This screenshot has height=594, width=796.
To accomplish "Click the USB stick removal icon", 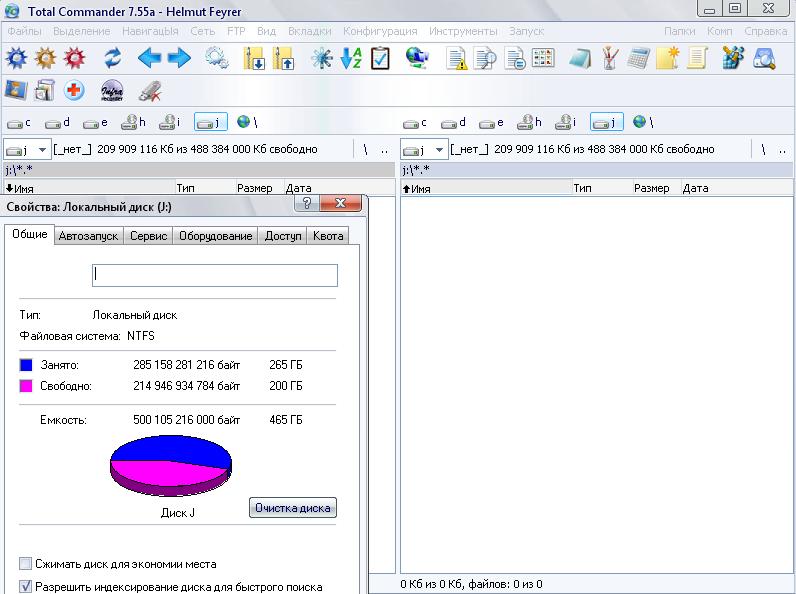I will [150, 91].
